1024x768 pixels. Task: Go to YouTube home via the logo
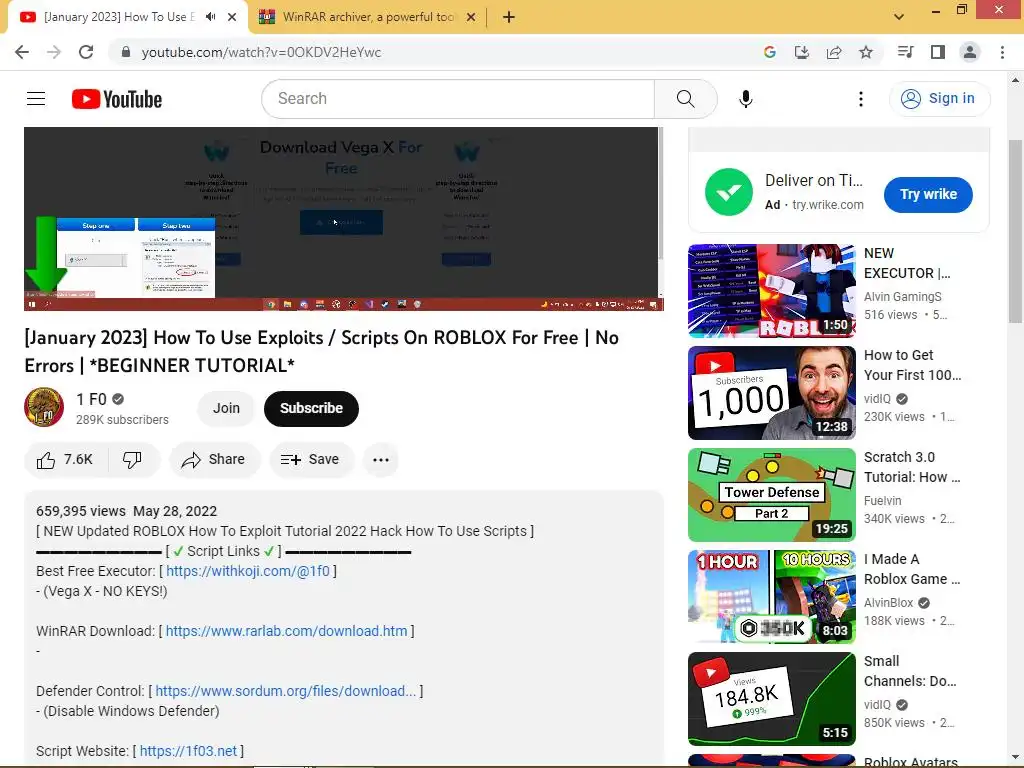117,99
